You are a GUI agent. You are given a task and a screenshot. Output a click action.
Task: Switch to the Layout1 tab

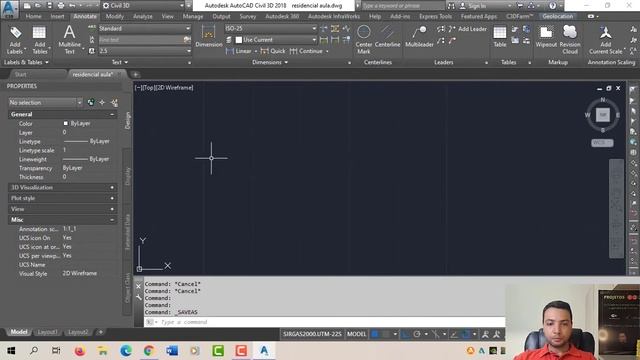[x=47, y=332]
